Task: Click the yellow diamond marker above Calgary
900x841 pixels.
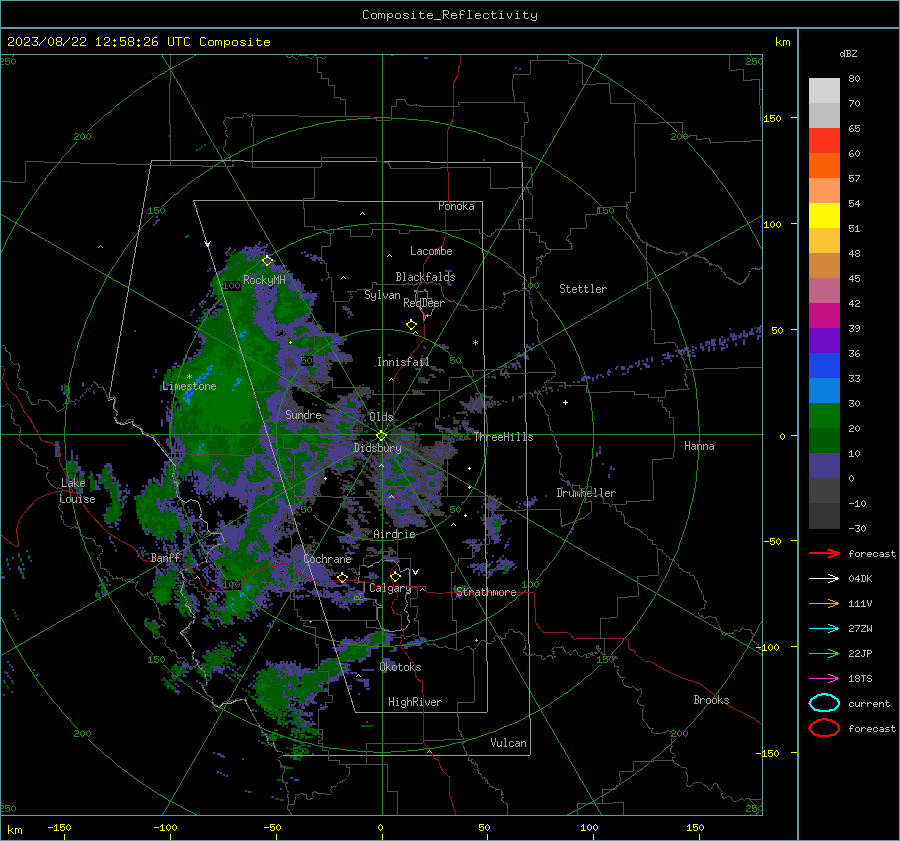Action: [x=395, y=576]
